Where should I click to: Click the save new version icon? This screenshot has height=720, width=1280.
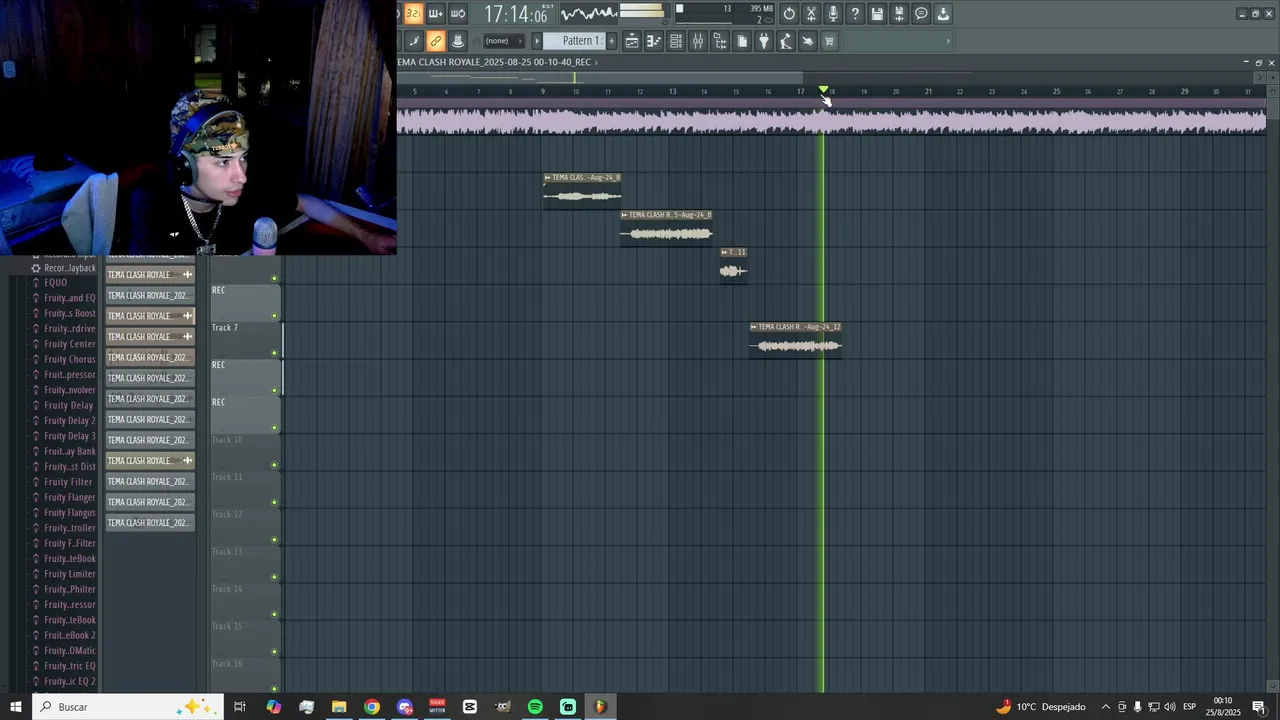(x=899, y=14)
